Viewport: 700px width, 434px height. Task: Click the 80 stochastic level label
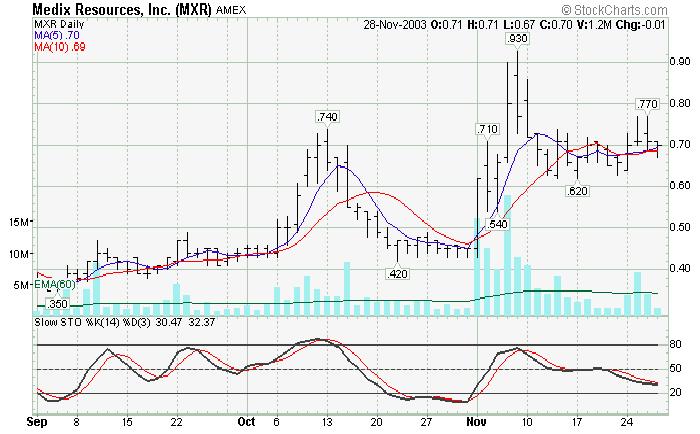point(675,344)
